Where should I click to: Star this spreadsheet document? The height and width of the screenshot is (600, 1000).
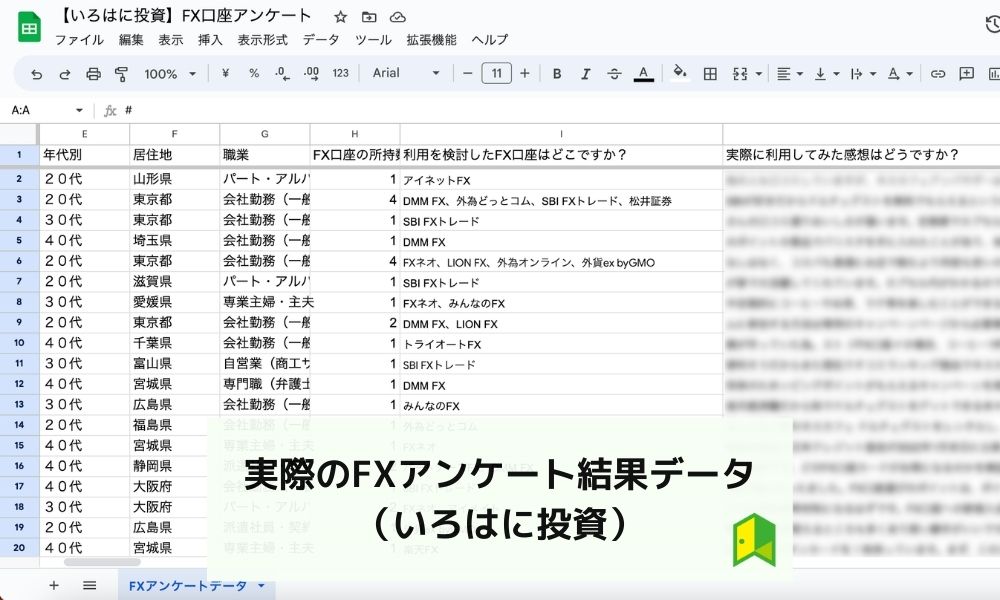pyautogui.click(x=341, y=17)
